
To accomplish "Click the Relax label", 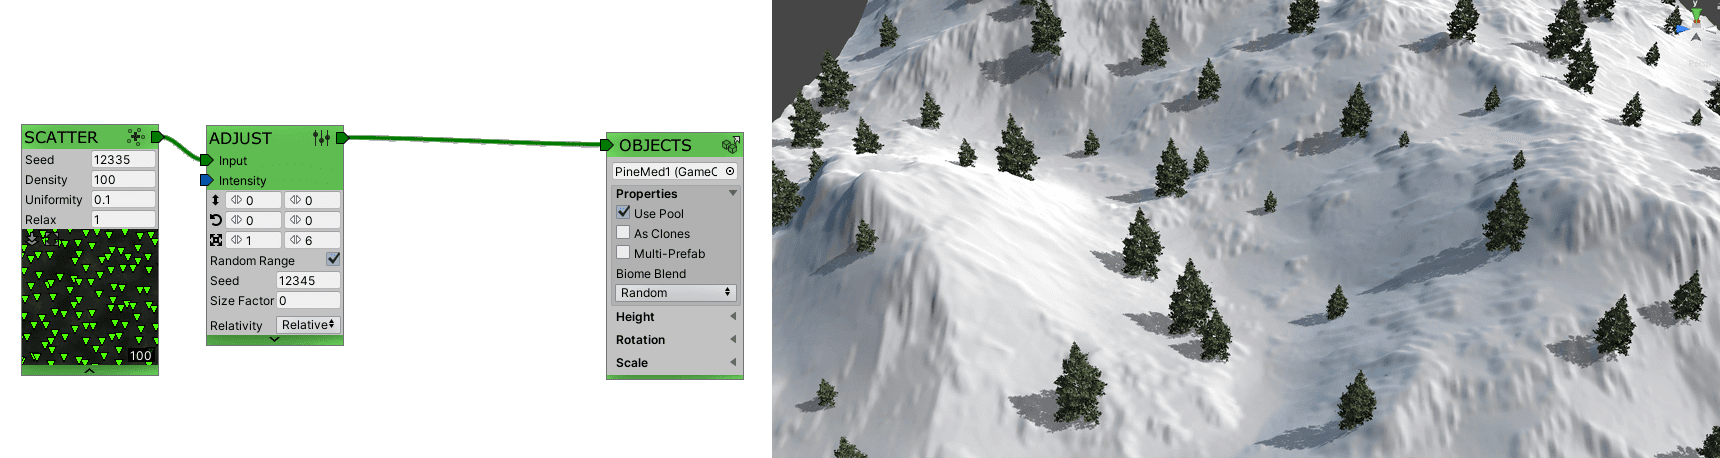I will tap(41, 219).
